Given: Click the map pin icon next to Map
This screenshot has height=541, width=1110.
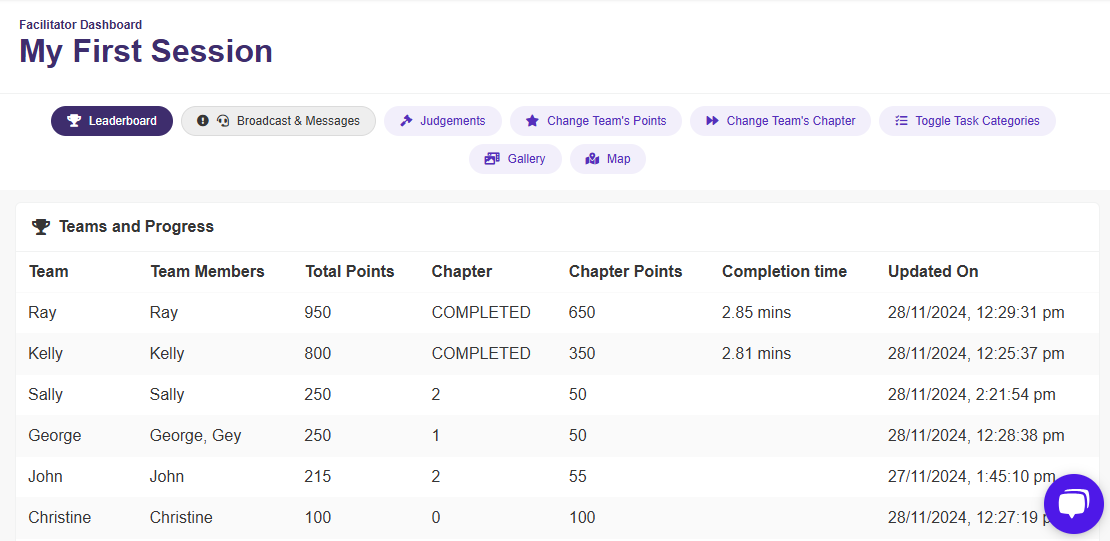Looking at the screenshot, I should tap(593, 159).
